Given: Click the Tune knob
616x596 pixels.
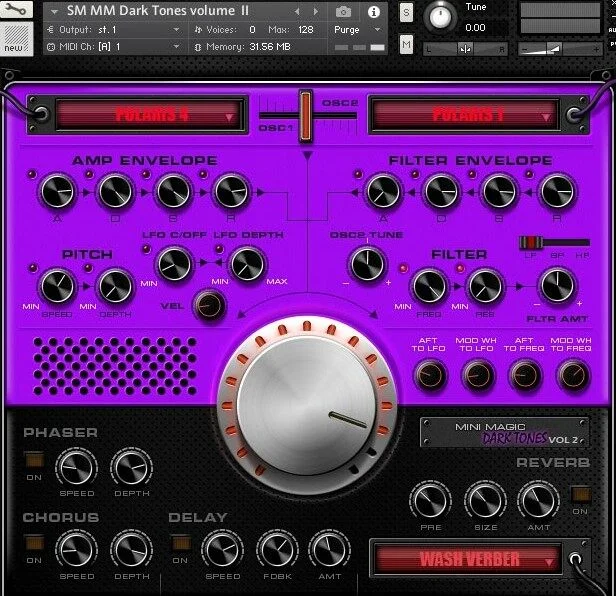Looking at the screenshot, I should [x=440, y=17].
